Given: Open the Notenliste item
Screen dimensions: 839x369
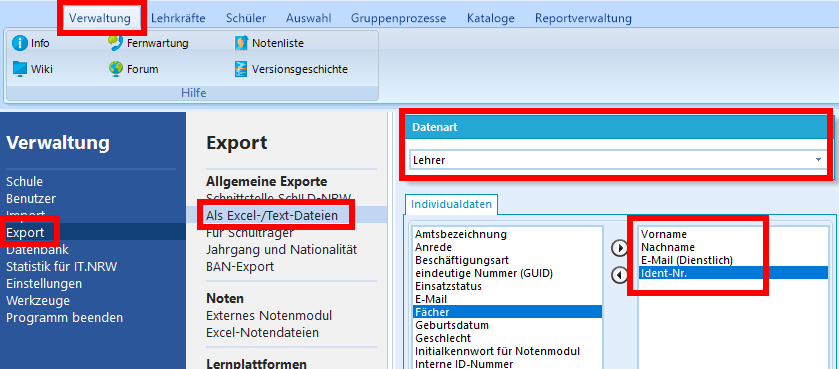Looking at the screenshot, I should point(269,43).
